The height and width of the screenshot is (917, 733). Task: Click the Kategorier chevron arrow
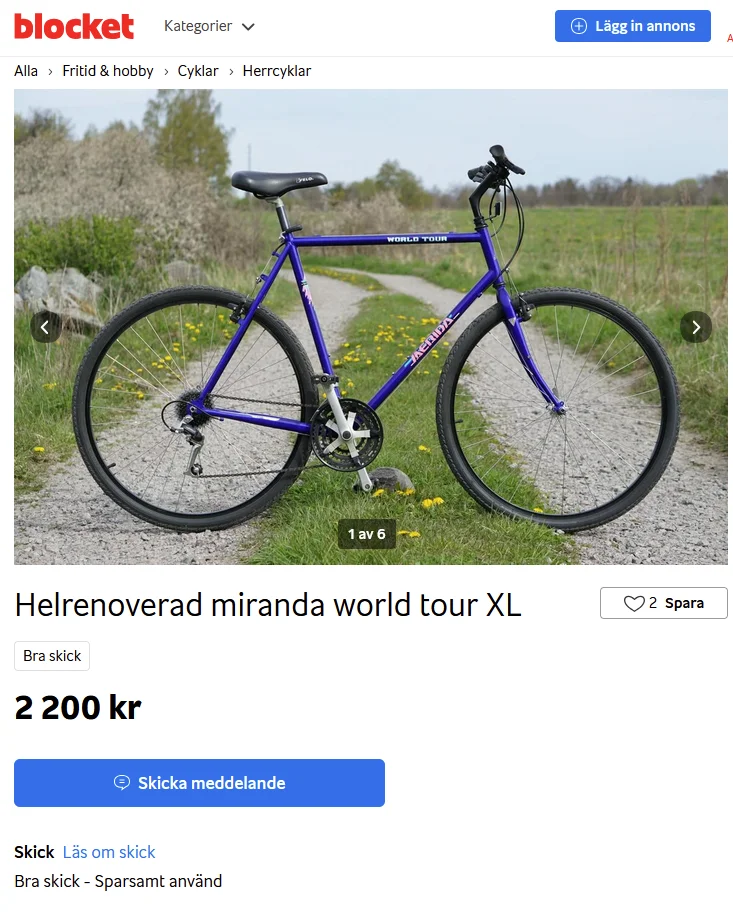click(248, 27)
